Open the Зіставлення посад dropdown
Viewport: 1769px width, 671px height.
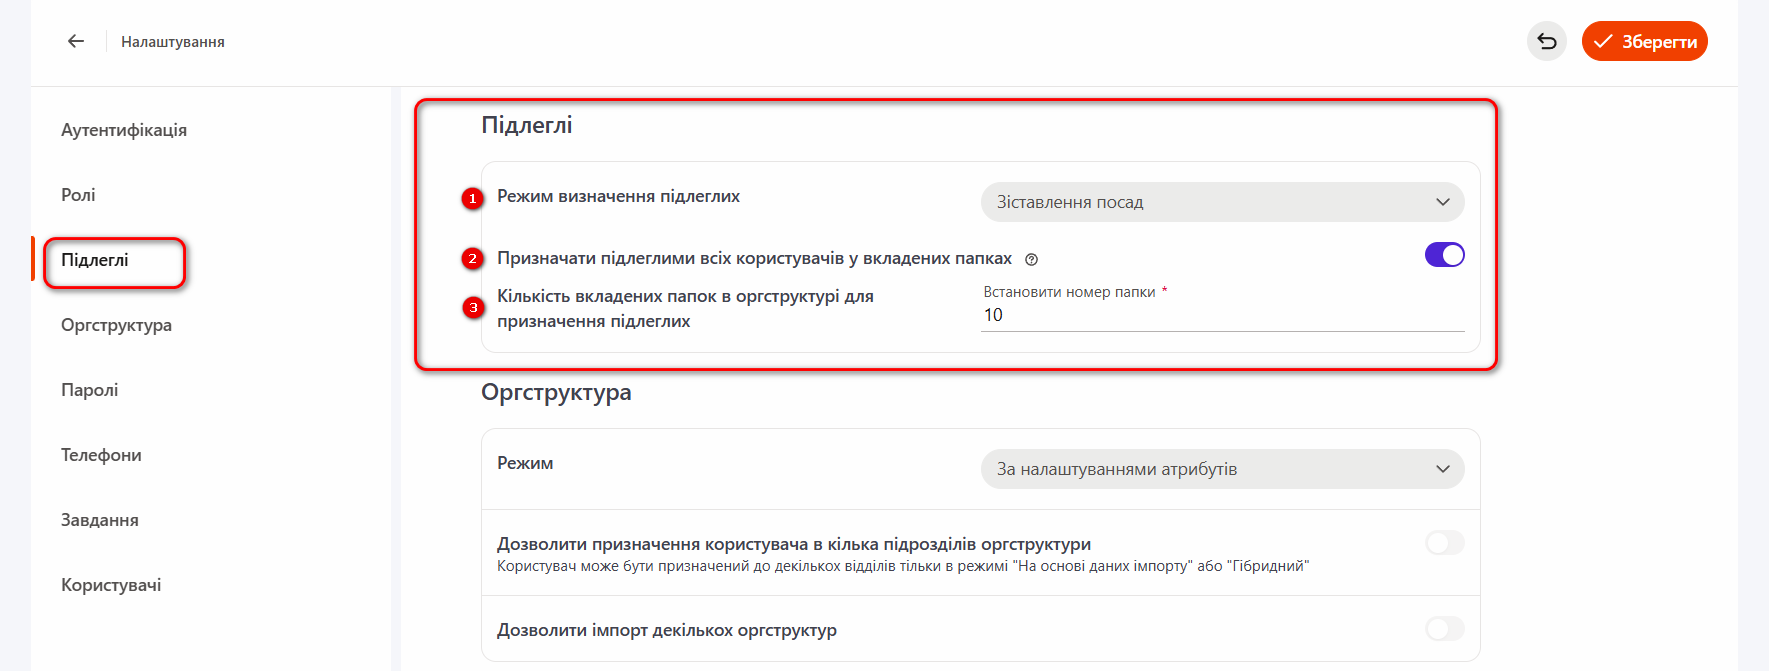[1221, 202]
